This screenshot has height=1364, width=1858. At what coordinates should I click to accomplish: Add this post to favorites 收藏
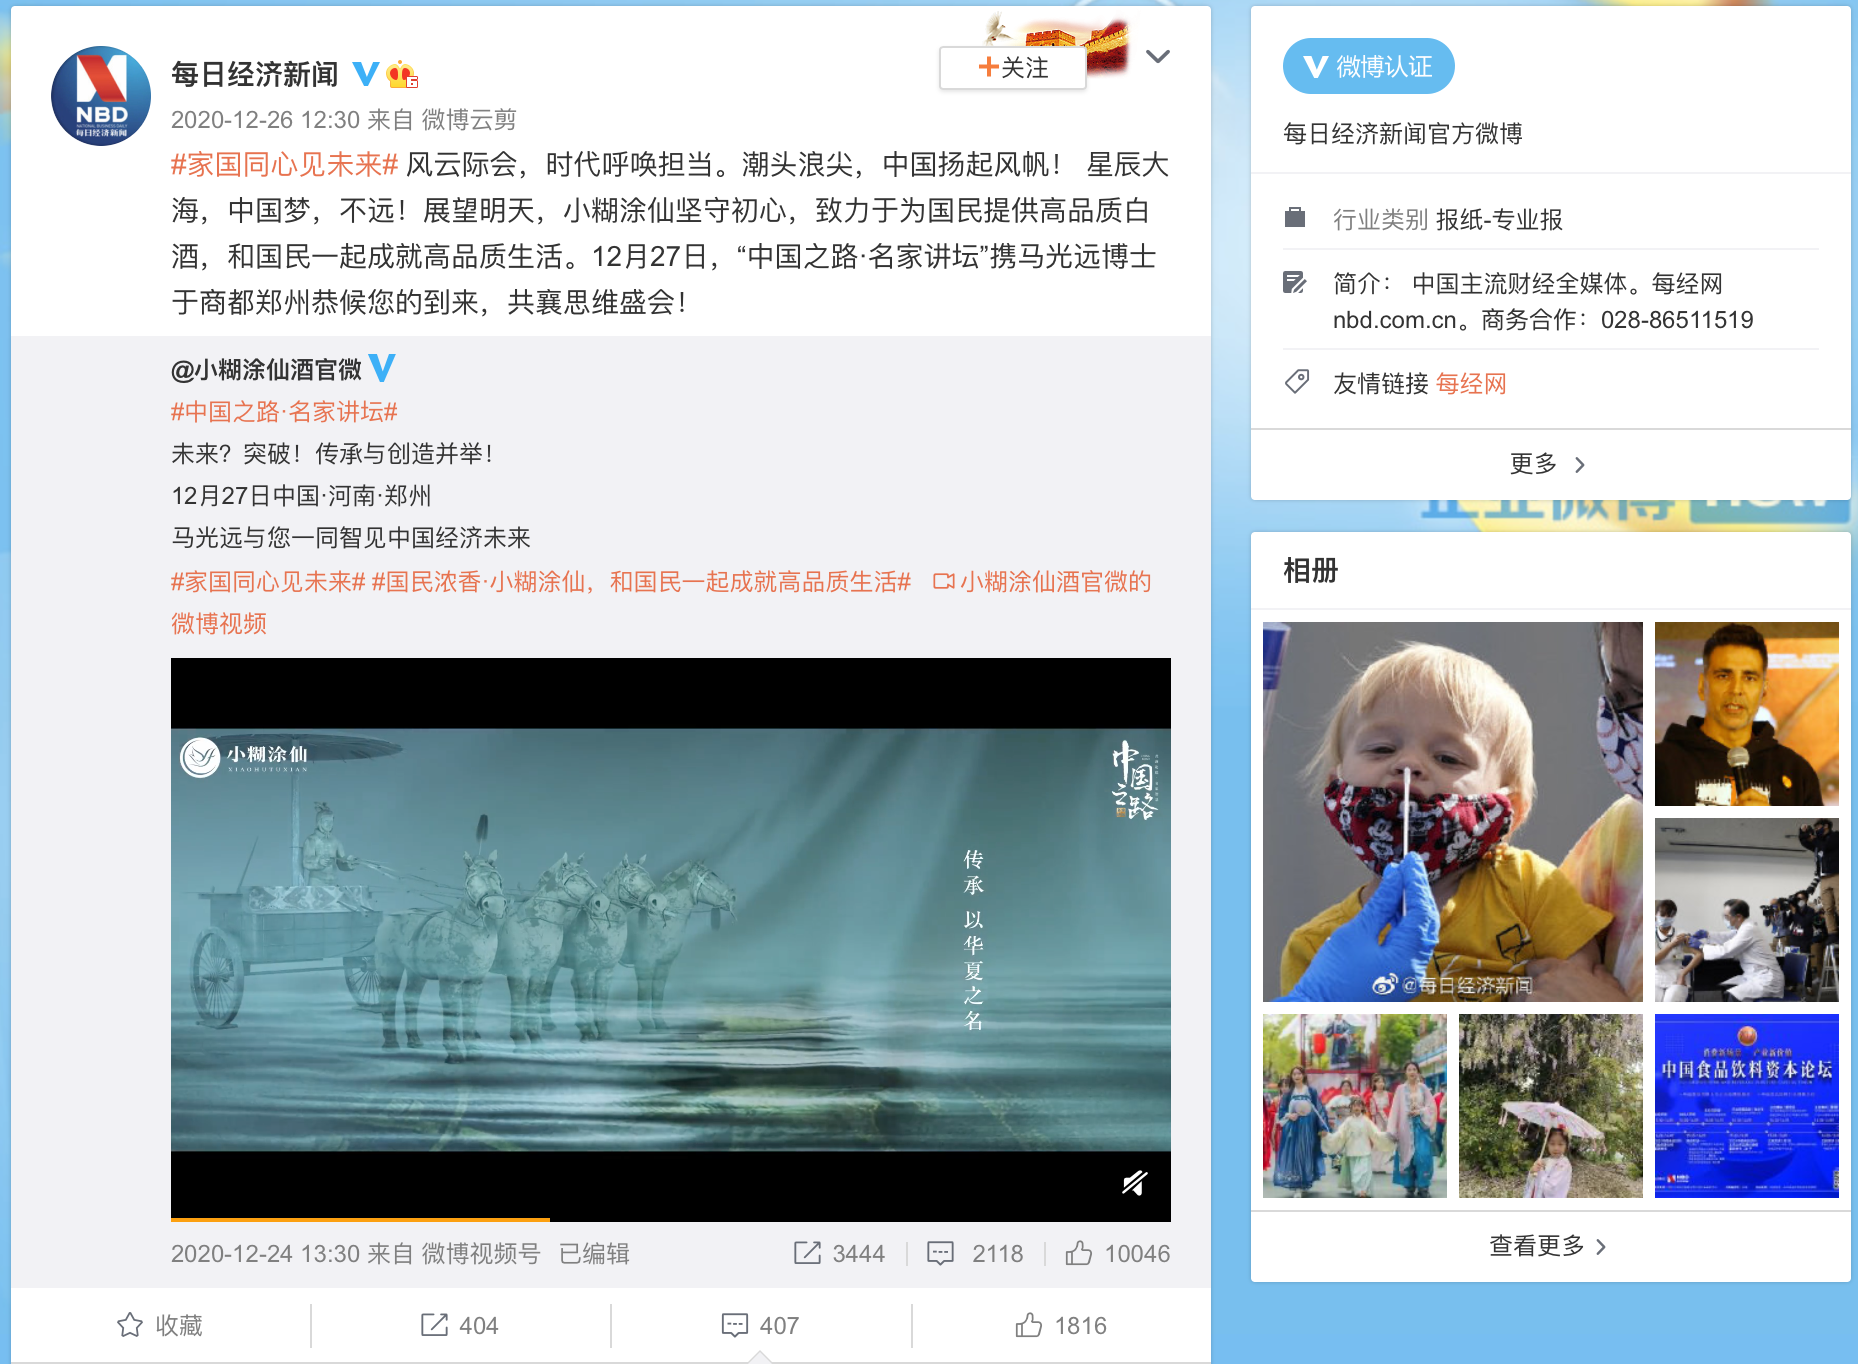160,1325
